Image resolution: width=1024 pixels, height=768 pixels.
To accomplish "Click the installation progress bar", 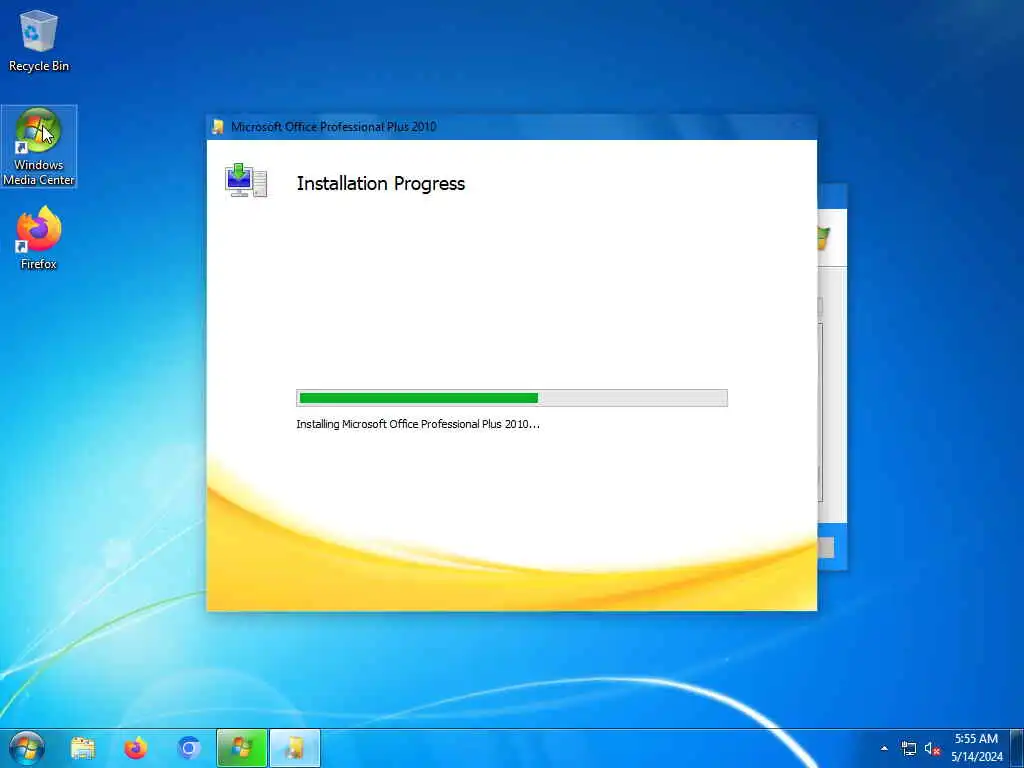I will pos(511,398).
